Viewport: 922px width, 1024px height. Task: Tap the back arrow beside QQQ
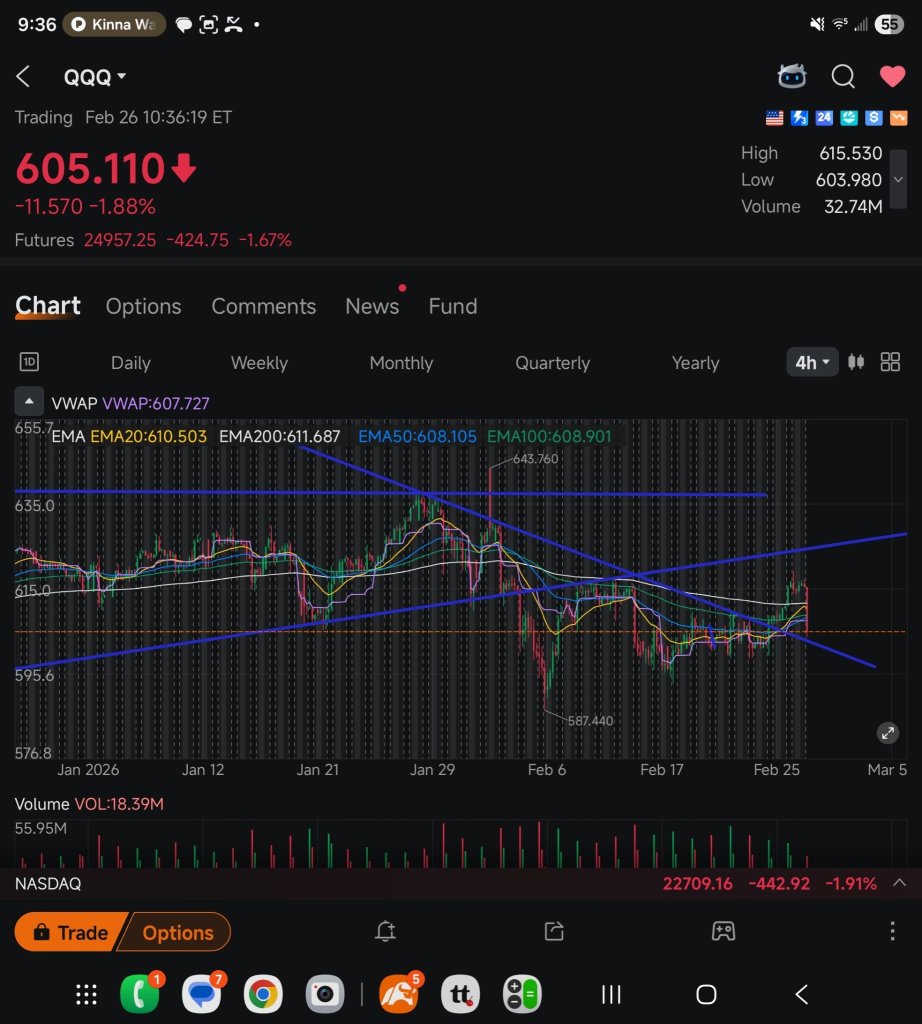pos(24,76)
